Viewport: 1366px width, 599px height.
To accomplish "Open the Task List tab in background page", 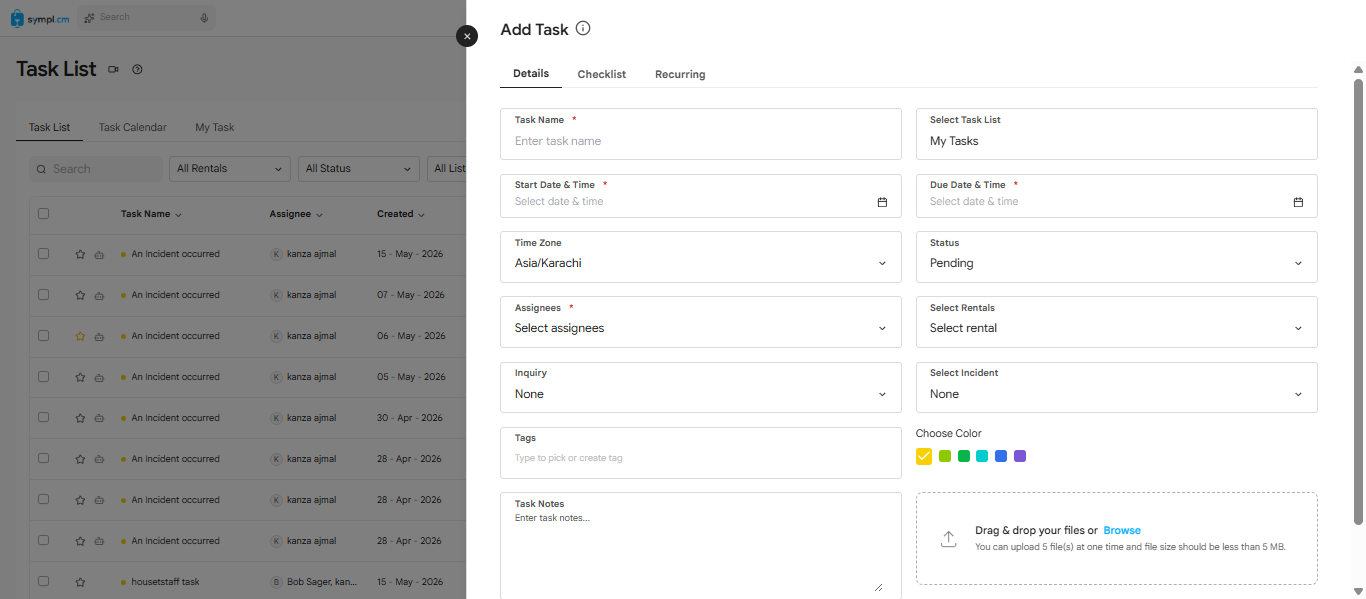I will pyautogui.click(x=49, y=128).
